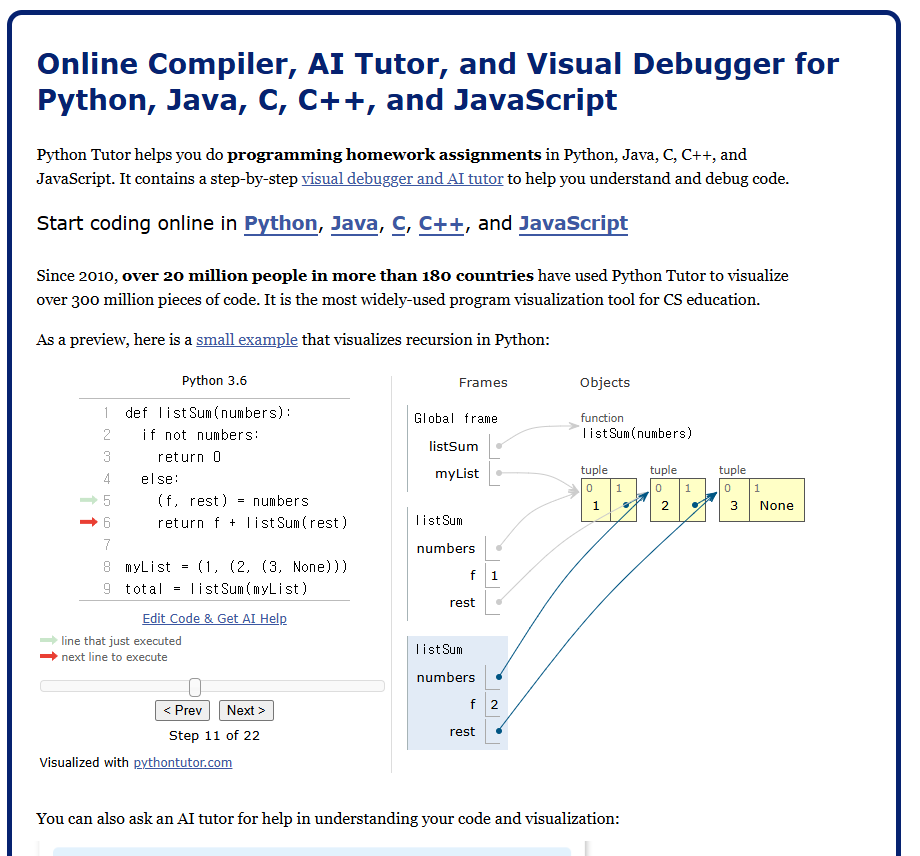Click the execution step slider handle
920x856 pixels.
195,687
